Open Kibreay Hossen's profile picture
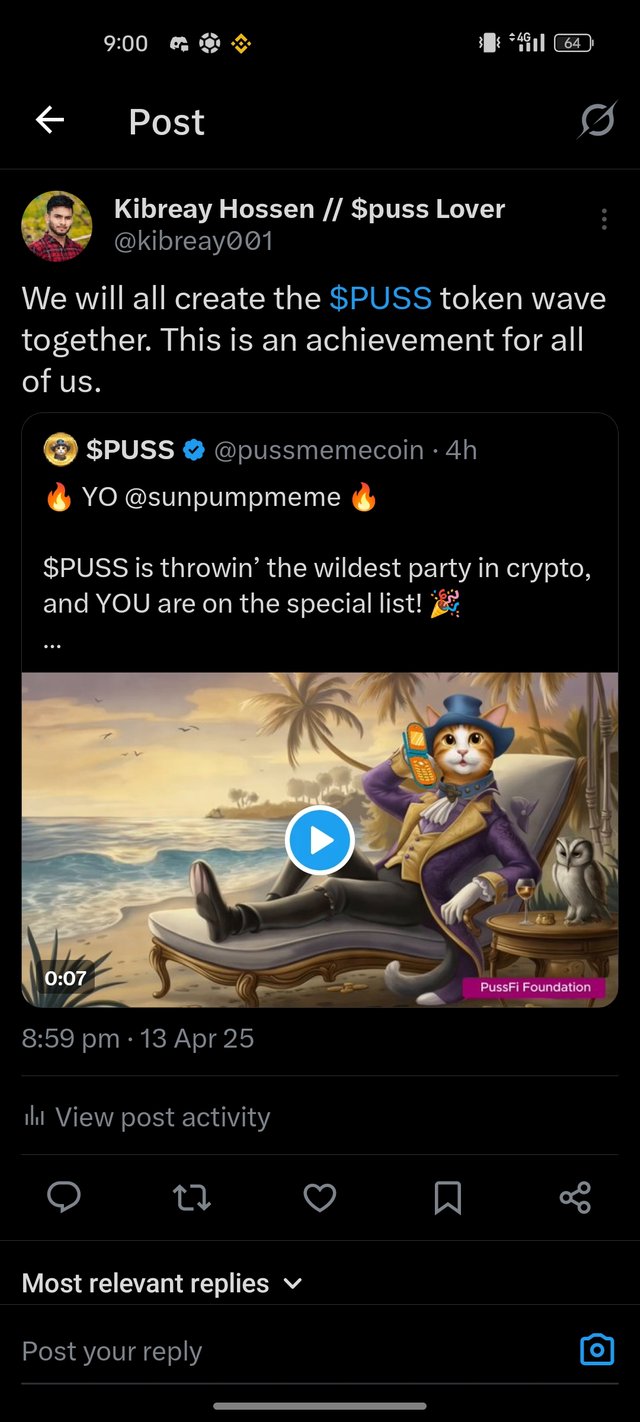The image size is (640, 1422). [x=57, y=226]
